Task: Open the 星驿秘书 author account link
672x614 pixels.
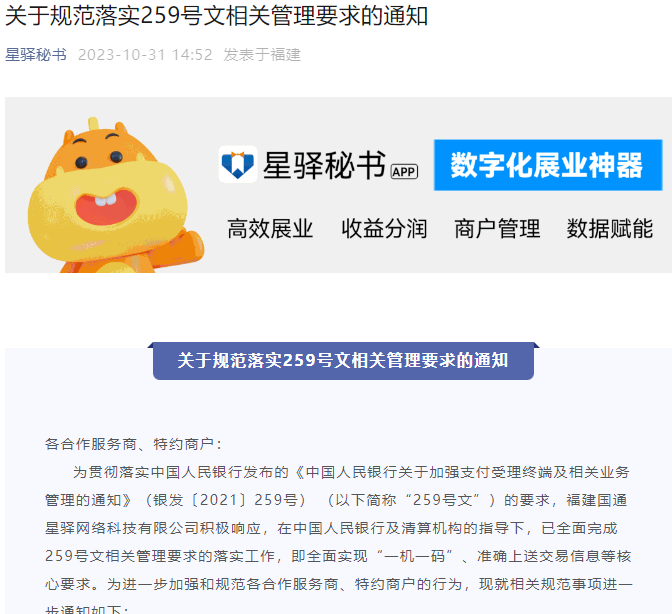Action: click(x=36, y=55)
